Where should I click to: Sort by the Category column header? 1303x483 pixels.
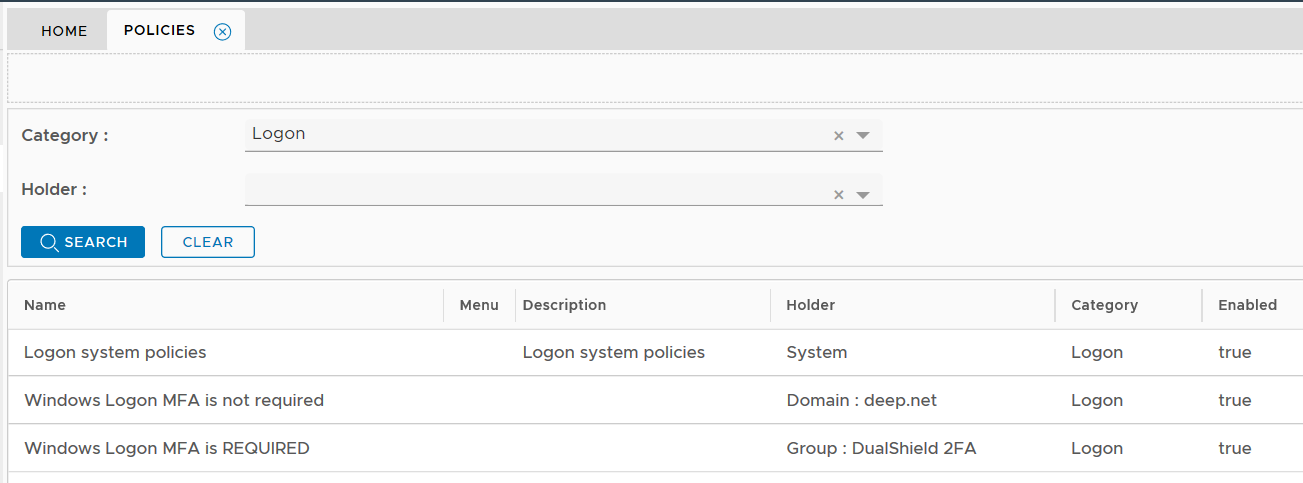point(1104,305)
